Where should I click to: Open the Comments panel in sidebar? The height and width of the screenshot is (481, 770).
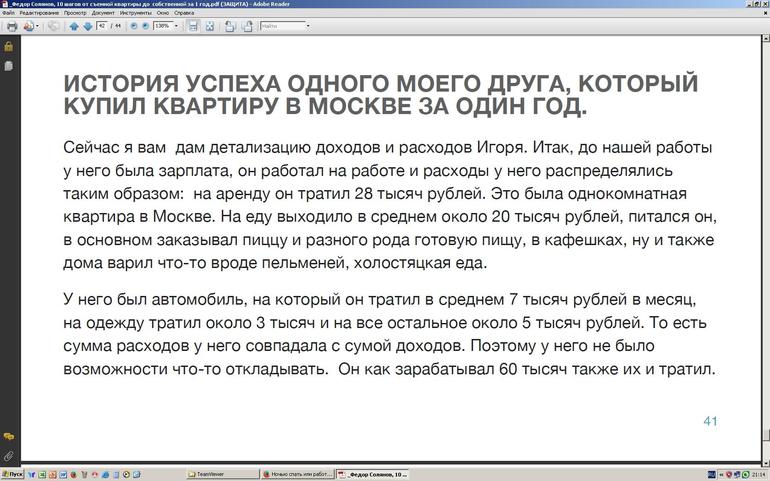[8, 437]
